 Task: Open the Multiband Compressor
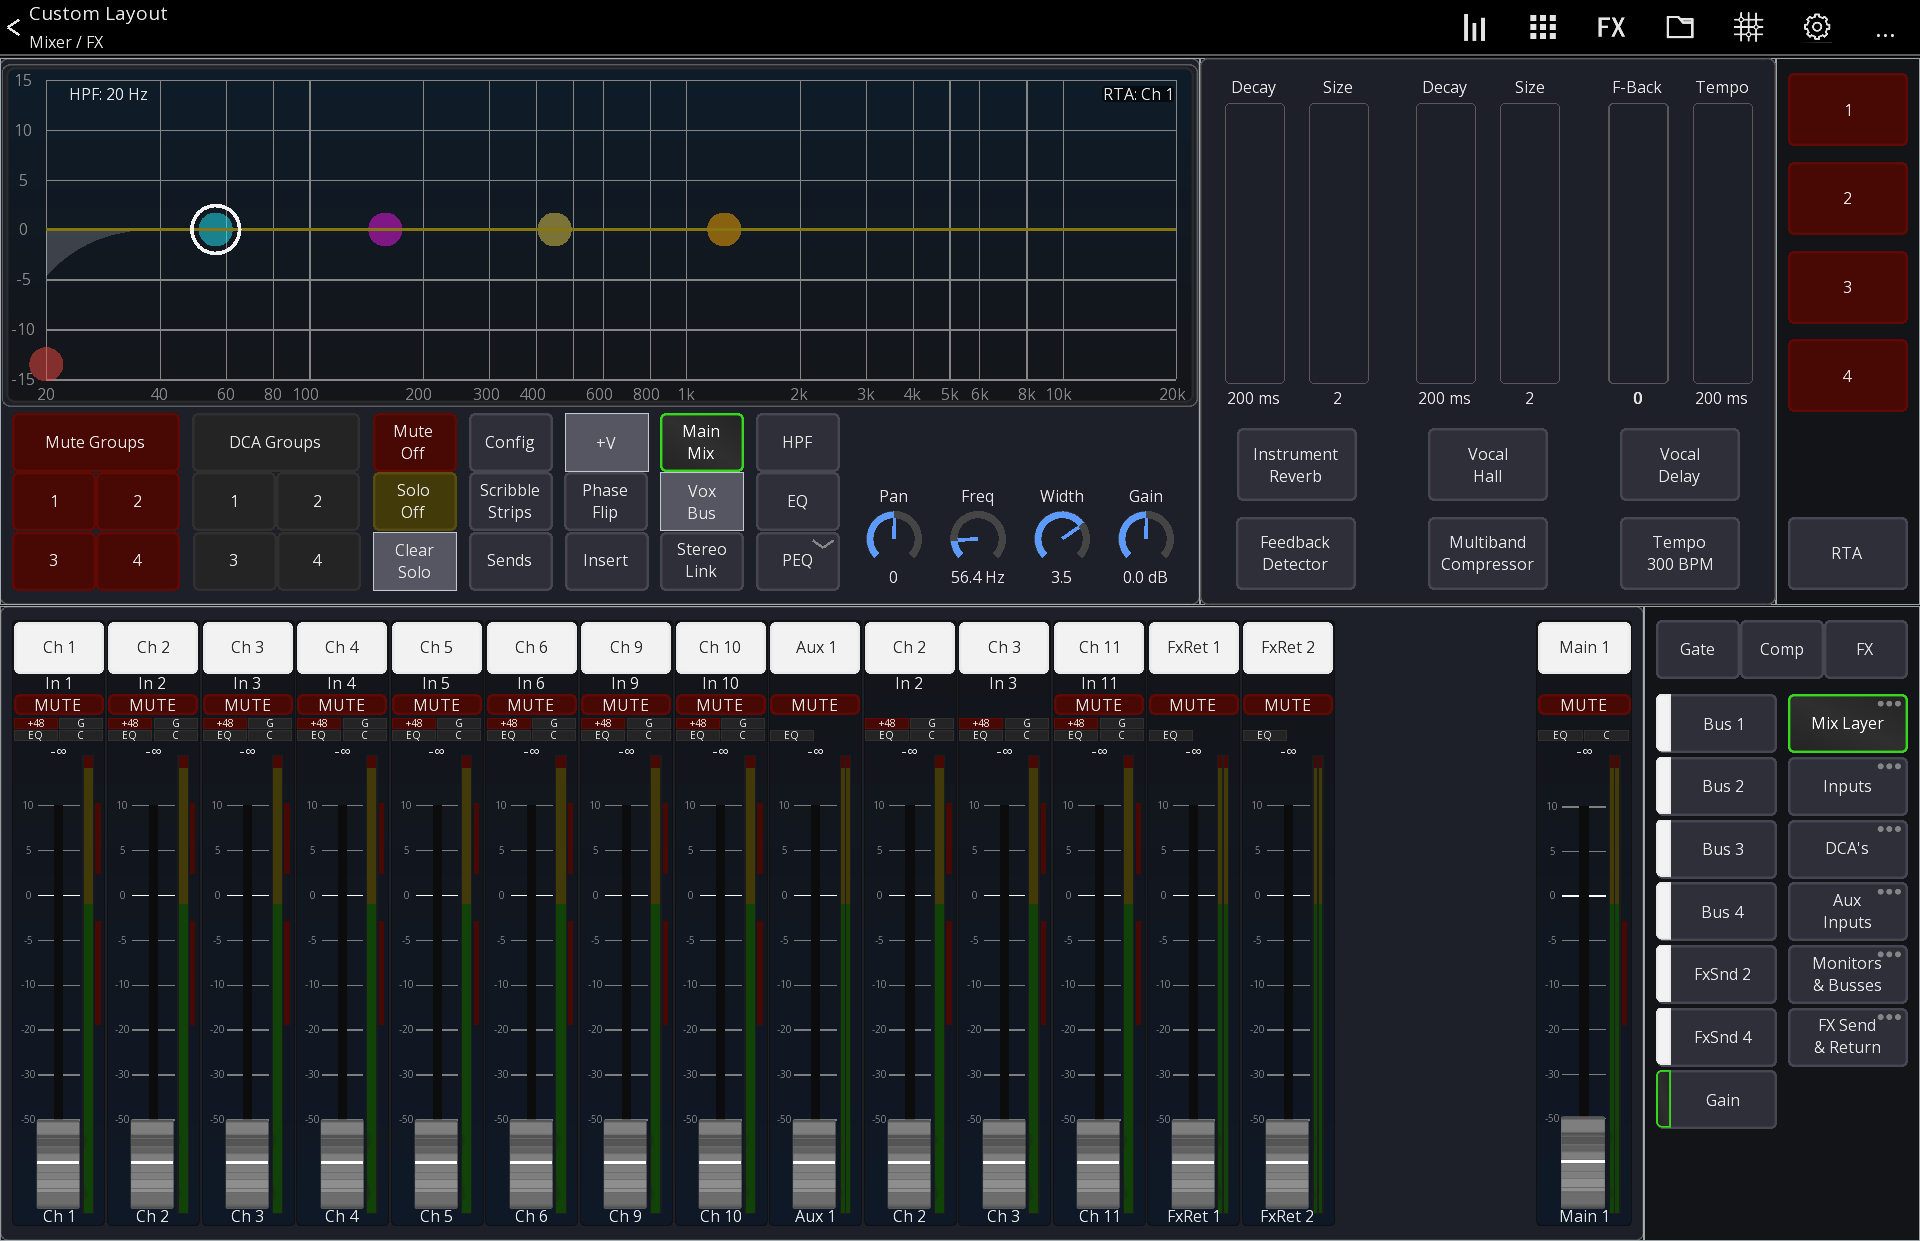tap(1487, 553)
